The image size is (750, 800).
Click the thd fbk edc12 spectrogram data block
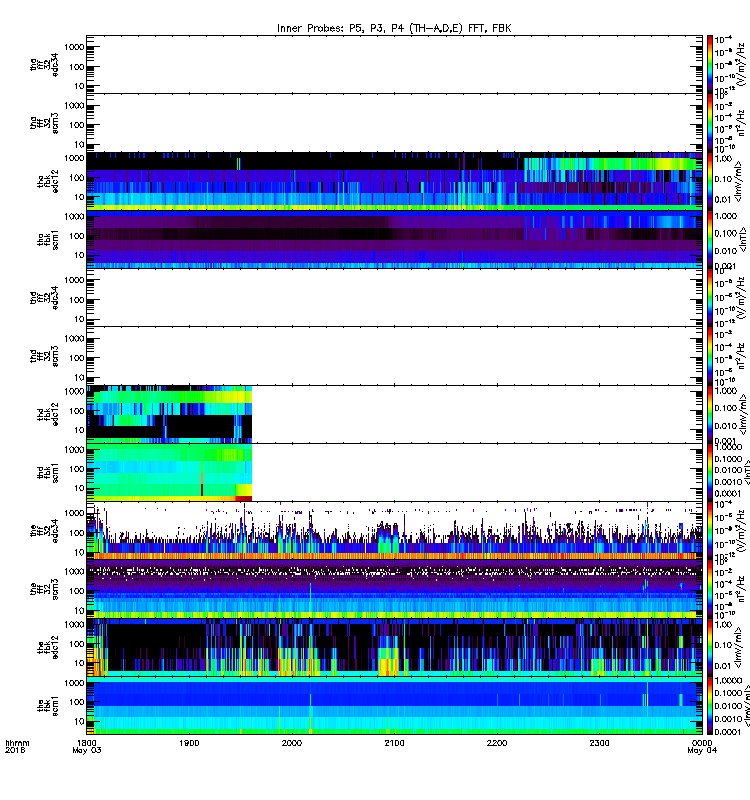pyautogui.click(x=169, y=414)
